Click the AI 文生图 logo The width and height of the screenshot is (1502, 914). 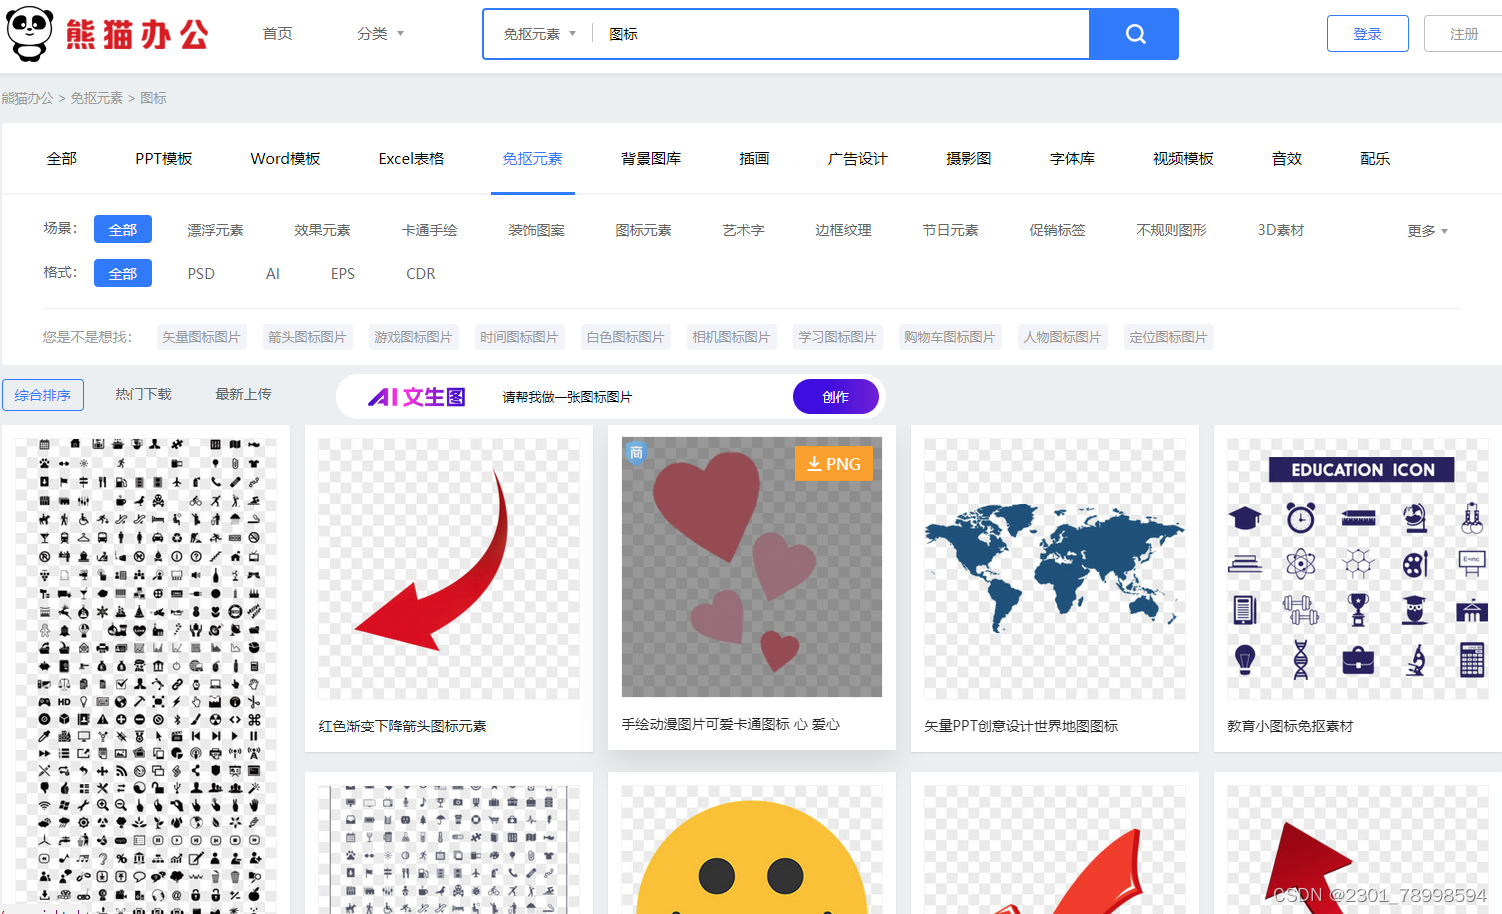(x=417, y=397)
